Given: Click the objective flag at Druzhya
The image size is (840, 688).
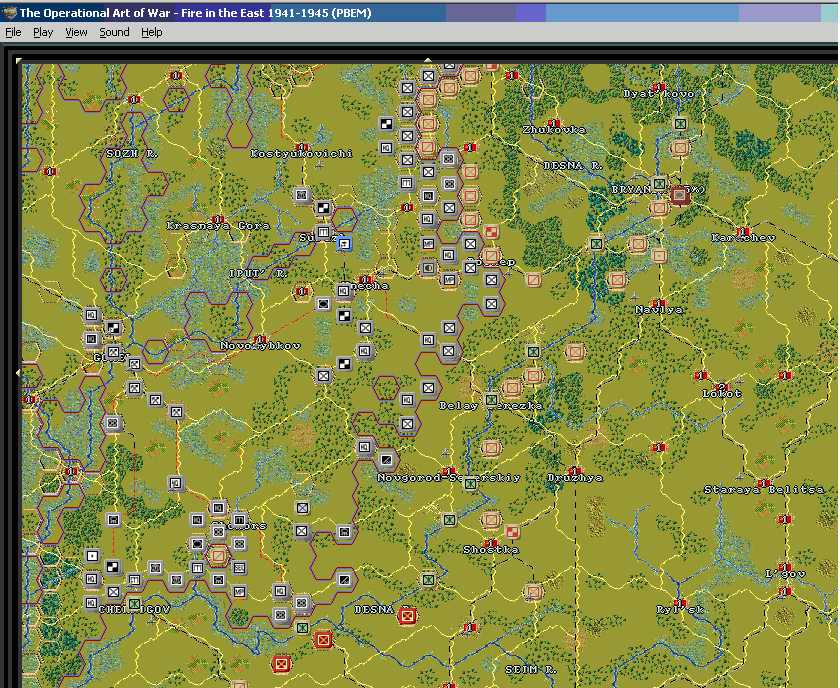Looking at the screenshot, I should 575,470.
